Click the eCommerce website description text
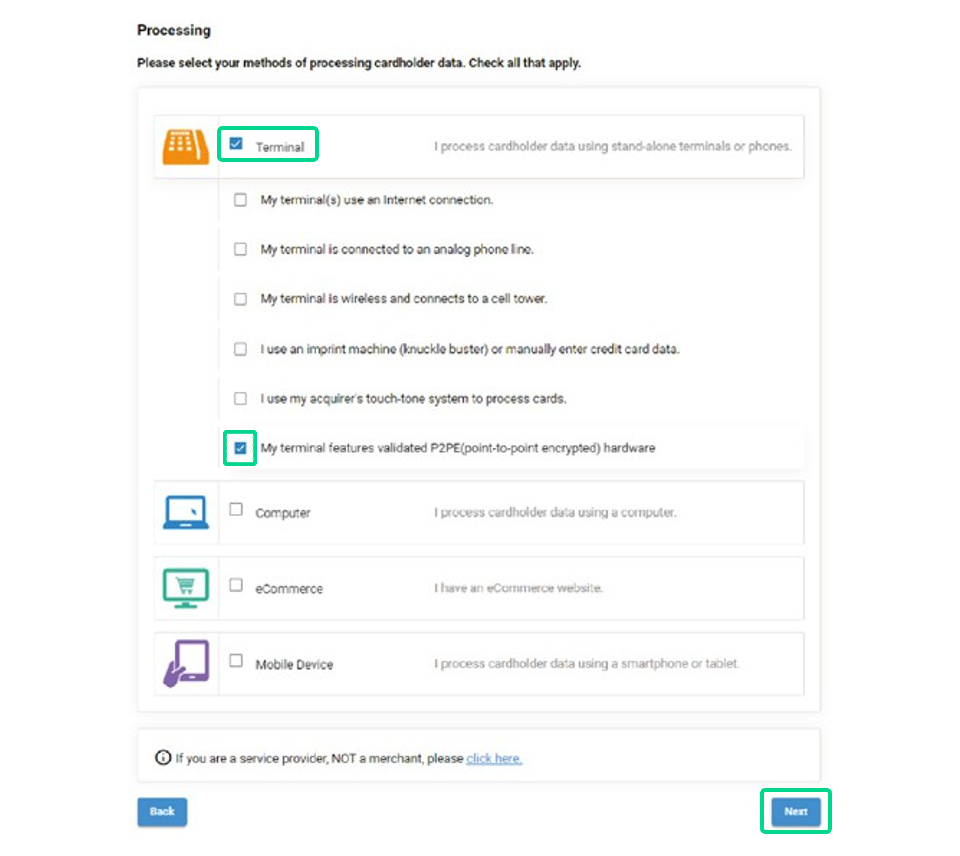The width and height of the screenshot is (960, 856). pos(519,588)
